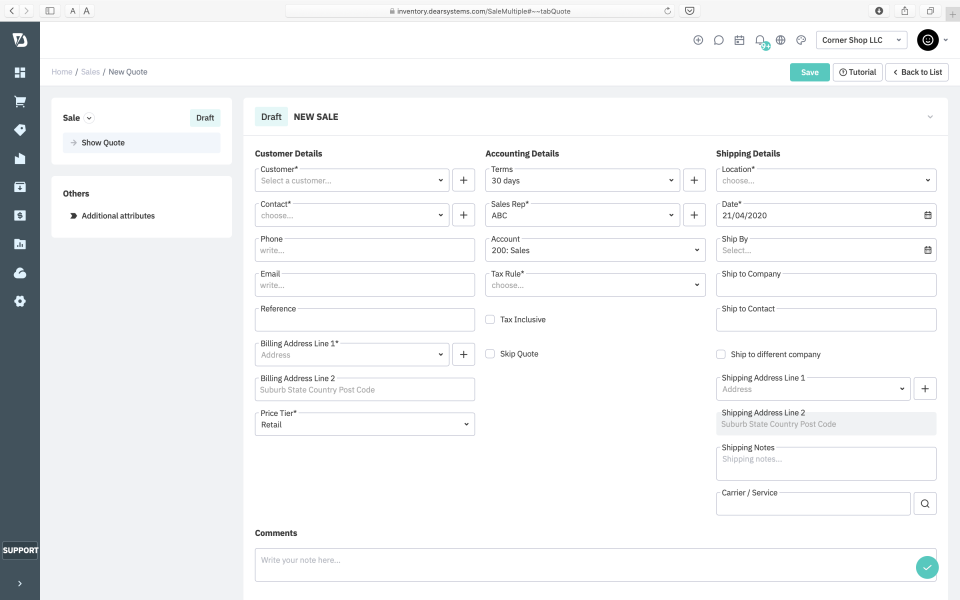This screenshot has height=600, width=960.
Task: Click the price tag icon in sidebar
Action: point(20,130)
